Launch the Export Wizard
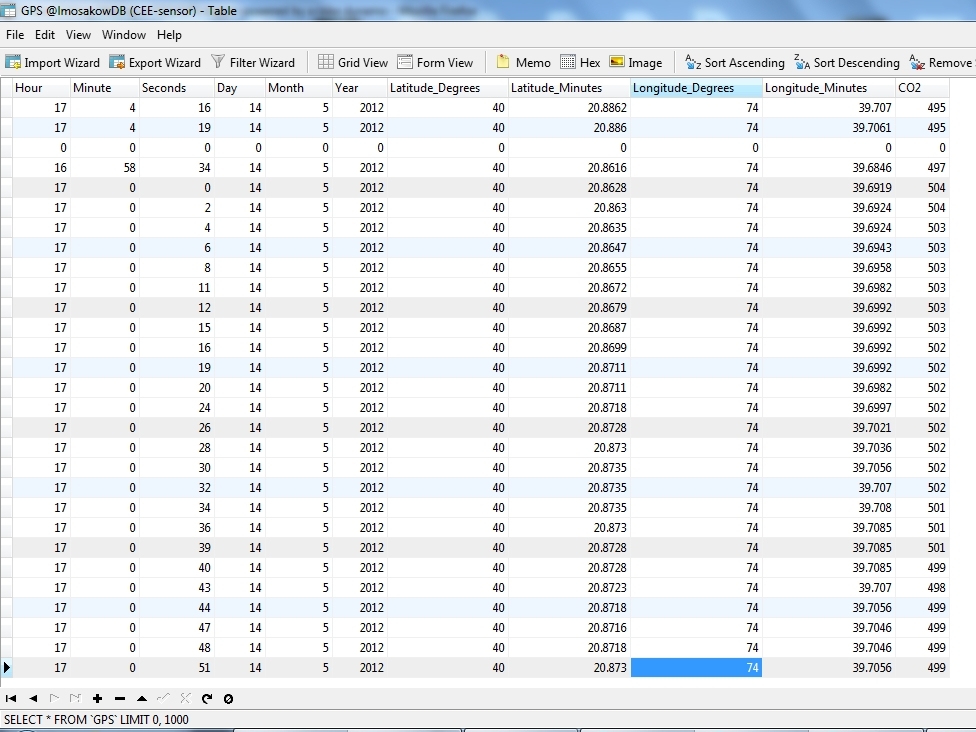Viewport: 976px width, 732px height. 155,62
